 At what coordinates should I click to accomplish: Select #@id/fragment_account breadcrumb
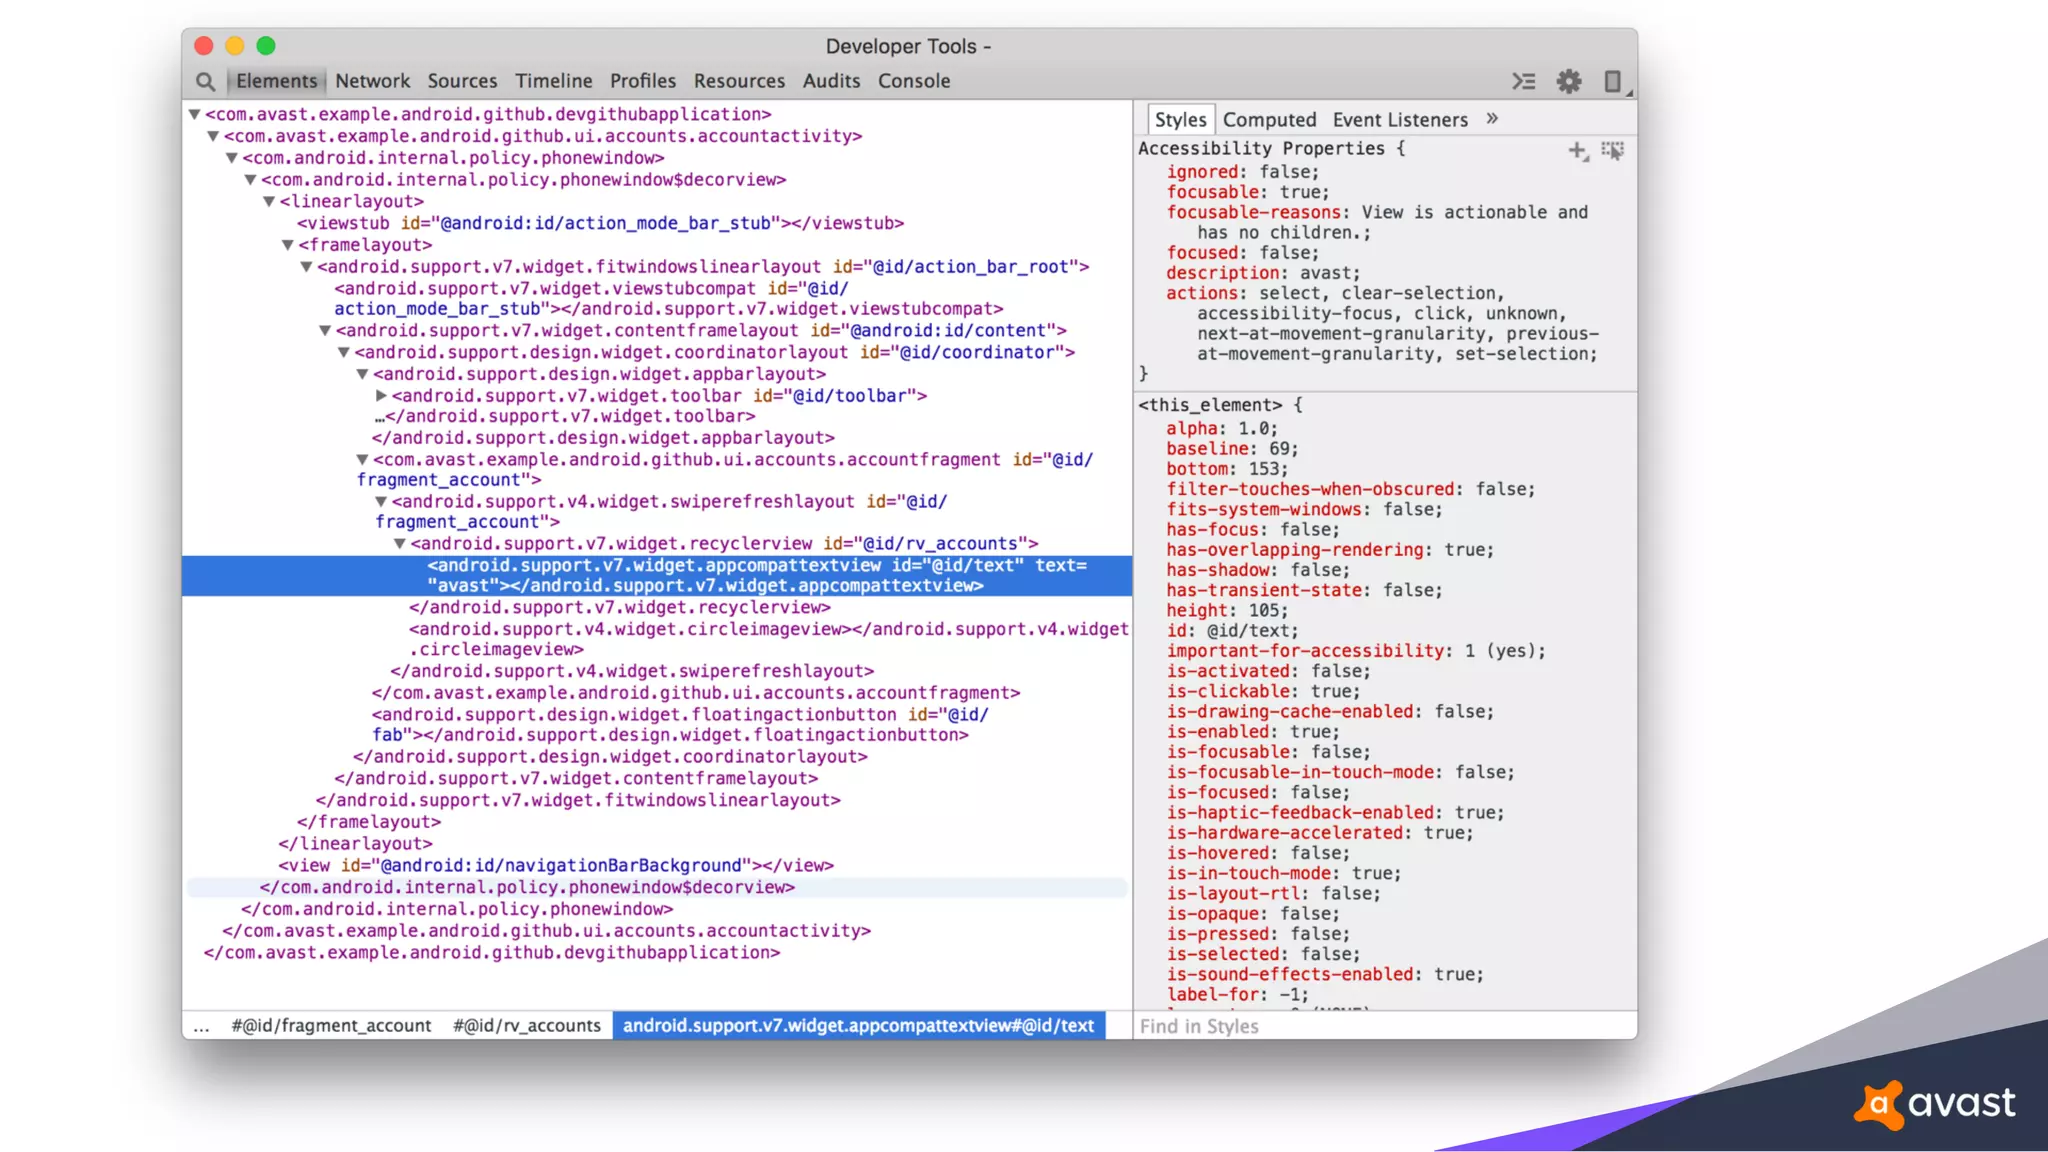pos(331,1025)
